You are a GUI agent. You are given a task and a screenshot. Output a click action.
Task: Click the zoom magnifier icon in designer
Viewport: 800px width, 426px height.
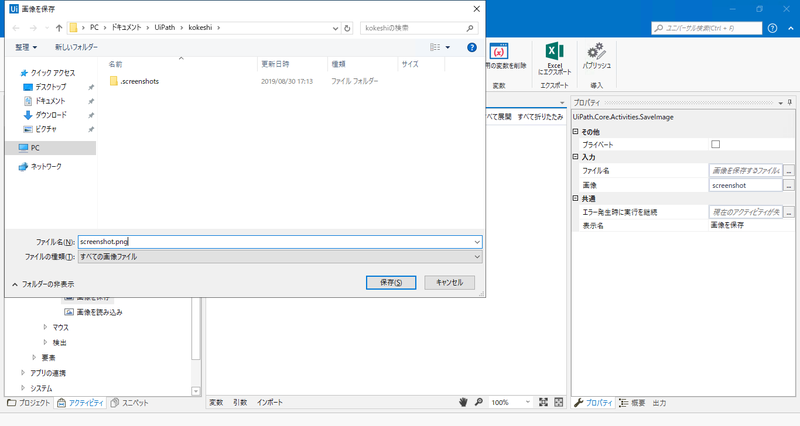pyautogui.click(x=479, y=403)
